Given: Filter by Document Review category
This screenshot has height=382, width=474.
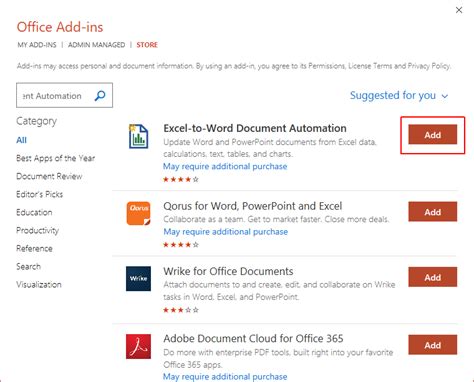Looking at the screenshot, I should pos(49,176).
